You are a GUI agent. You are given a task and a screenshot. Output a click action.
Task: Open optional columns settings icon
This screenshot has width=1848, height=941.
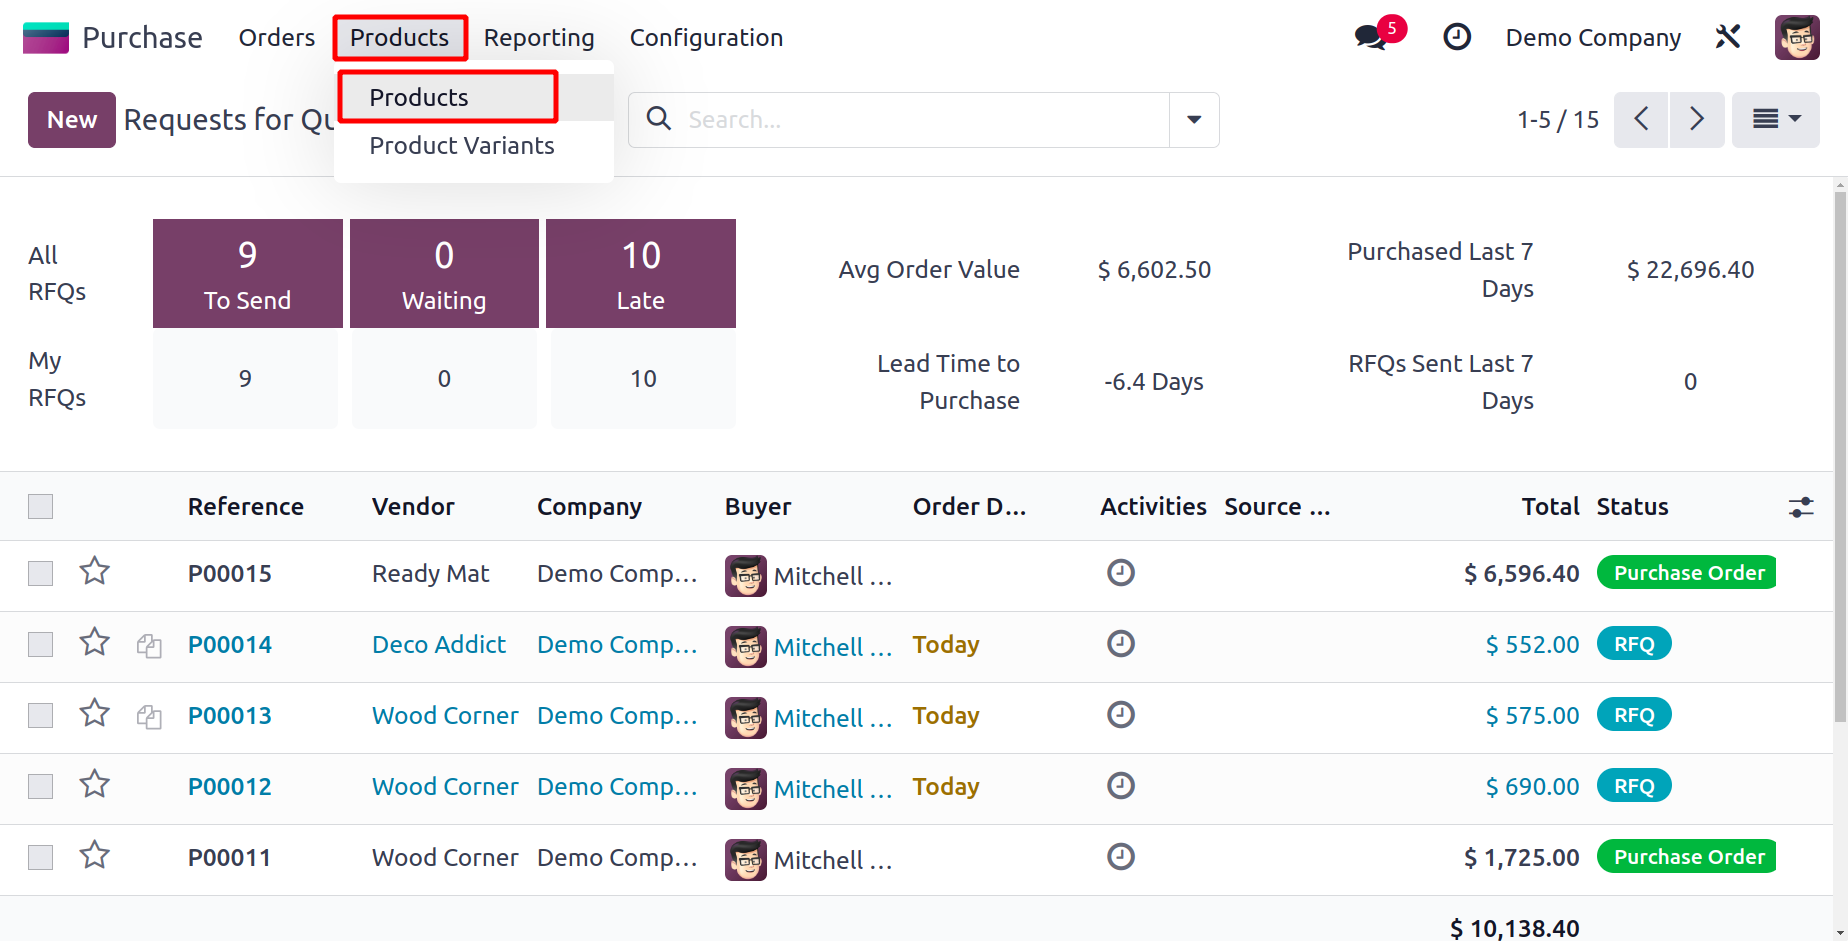point(1801,507)
